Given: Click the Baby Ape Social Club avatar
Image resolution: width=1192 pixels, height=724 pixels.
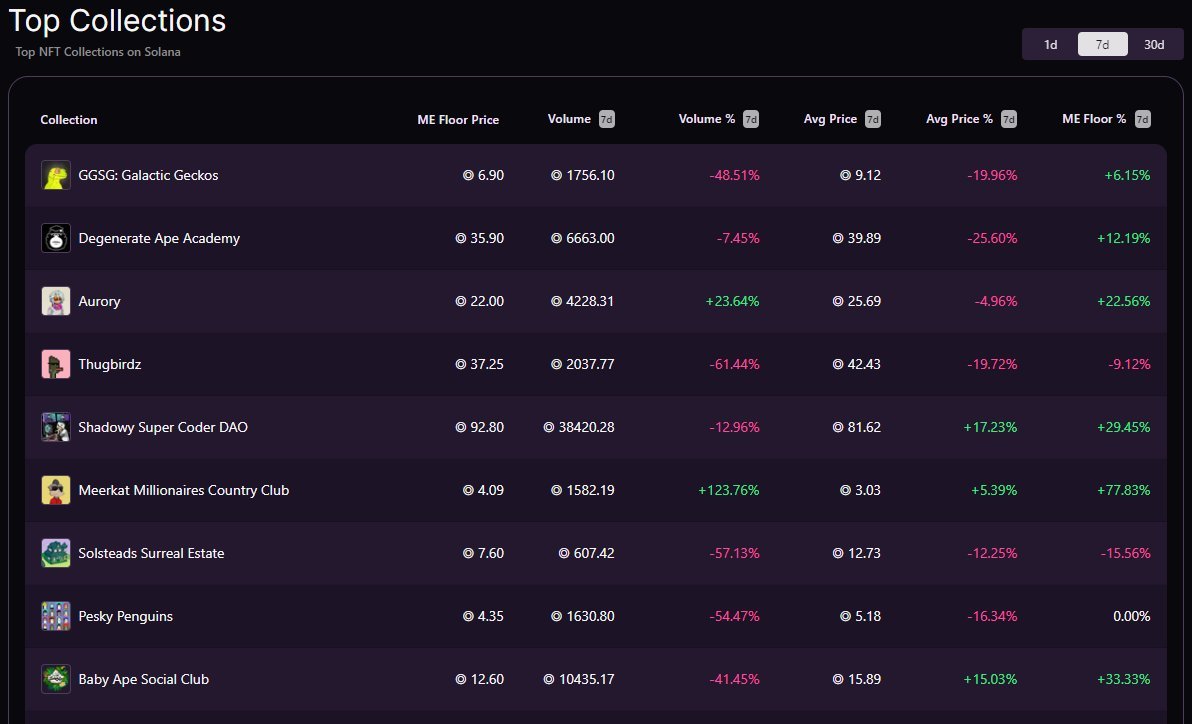Looking at the screenshot, I should point(55,679).
